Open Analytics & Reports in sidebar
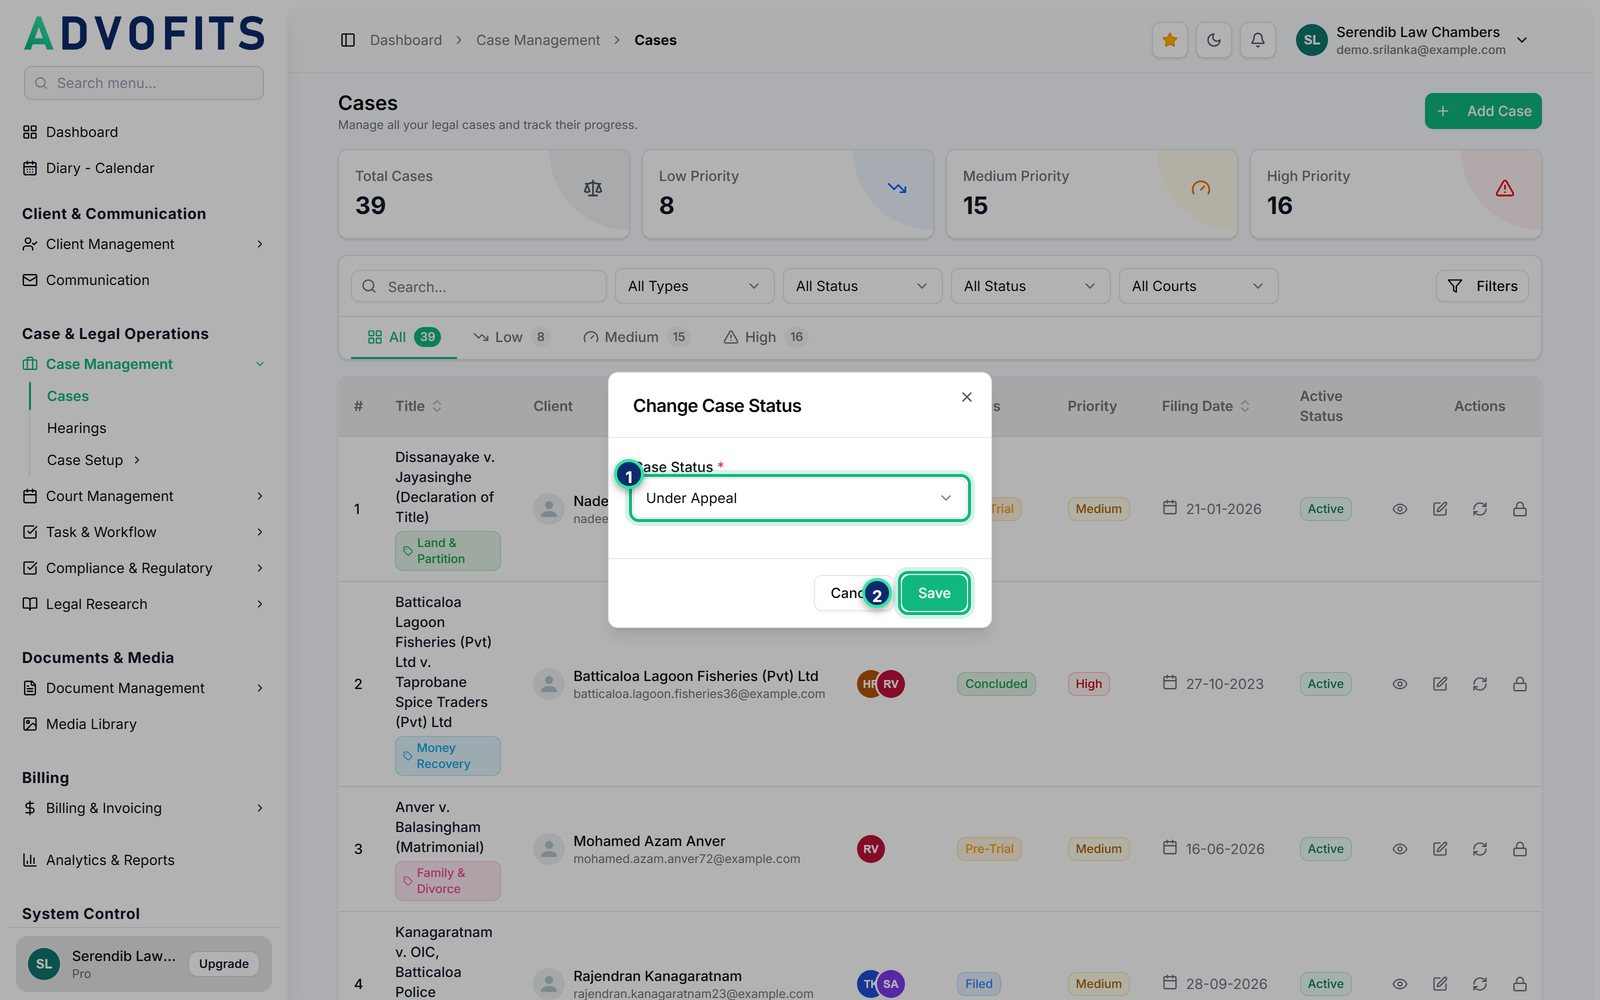 coord(110,860)
